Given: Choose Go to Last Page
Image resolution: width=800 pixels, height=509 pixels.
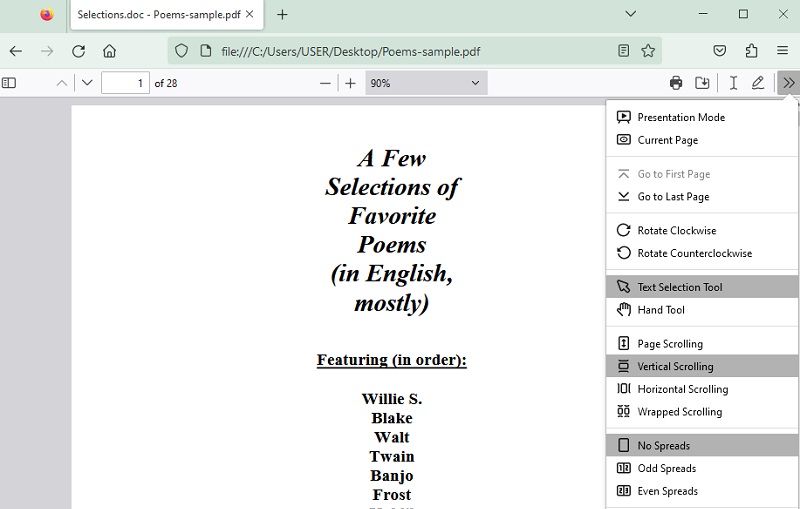Looking at the screenshot, I should [702, 196].
